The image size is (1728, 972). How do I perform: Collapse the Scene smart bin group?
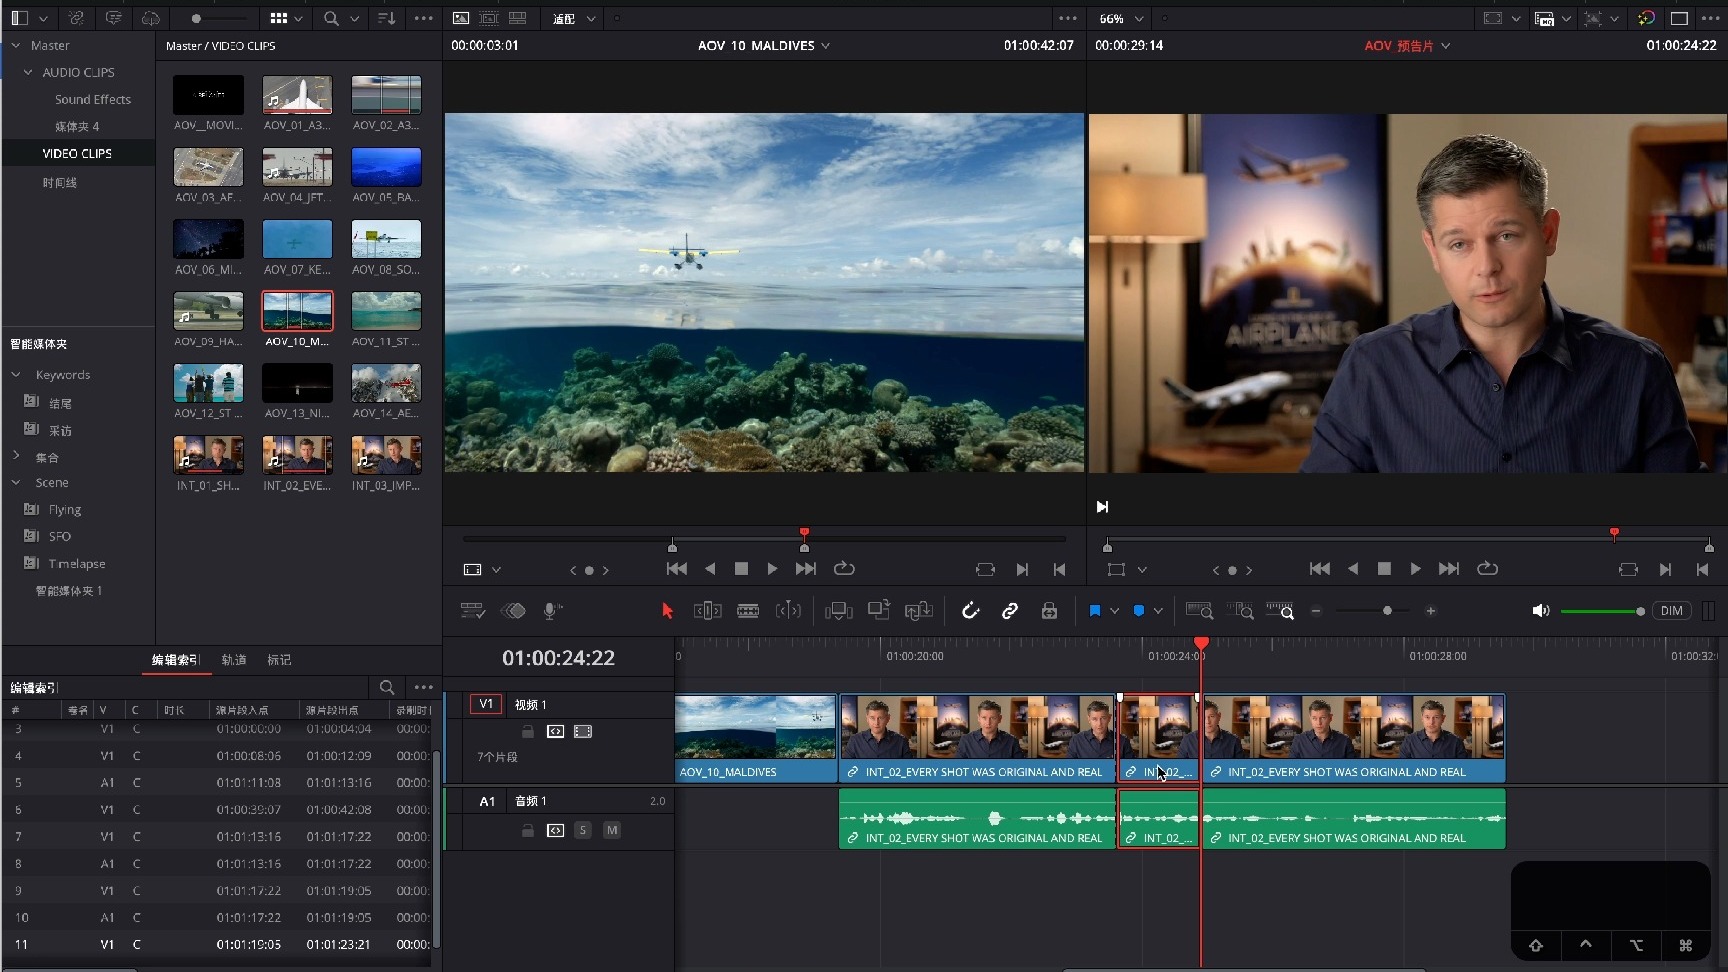[16, 482]
